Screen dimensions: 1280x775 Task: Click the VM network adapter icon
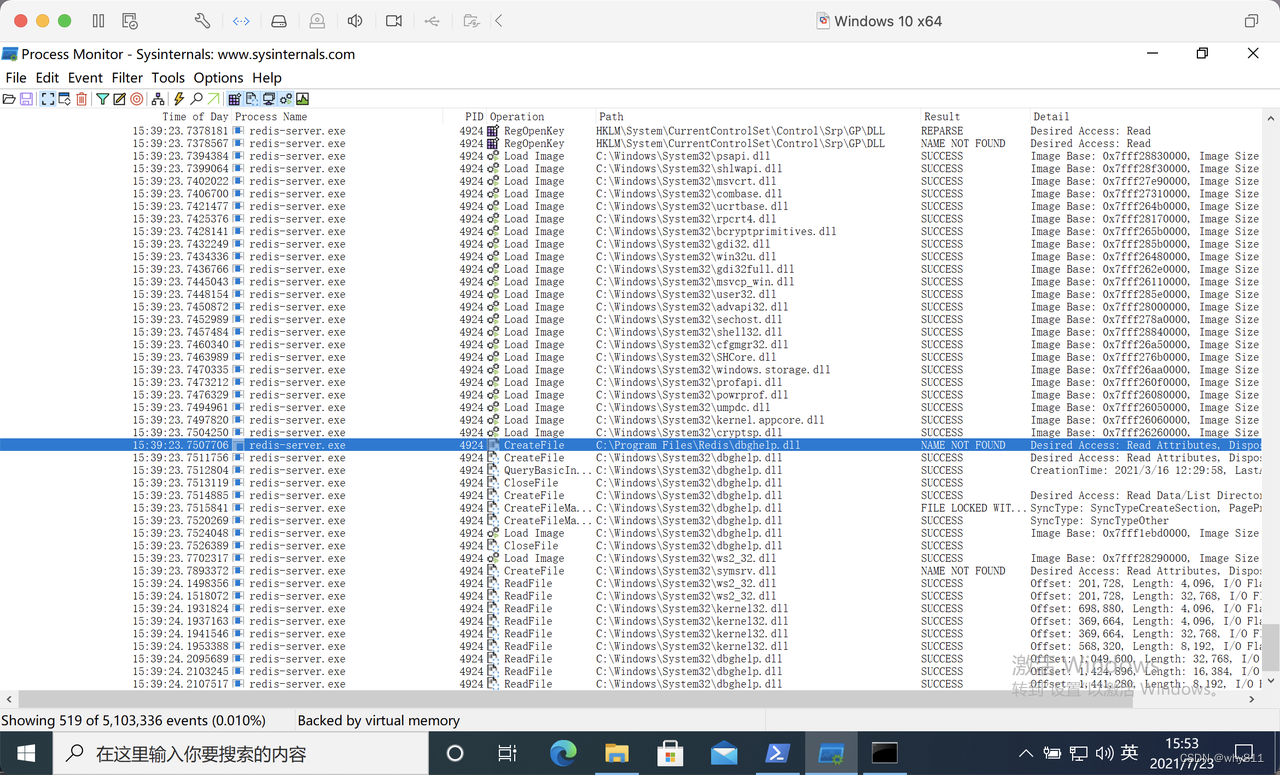pos(241,21)
